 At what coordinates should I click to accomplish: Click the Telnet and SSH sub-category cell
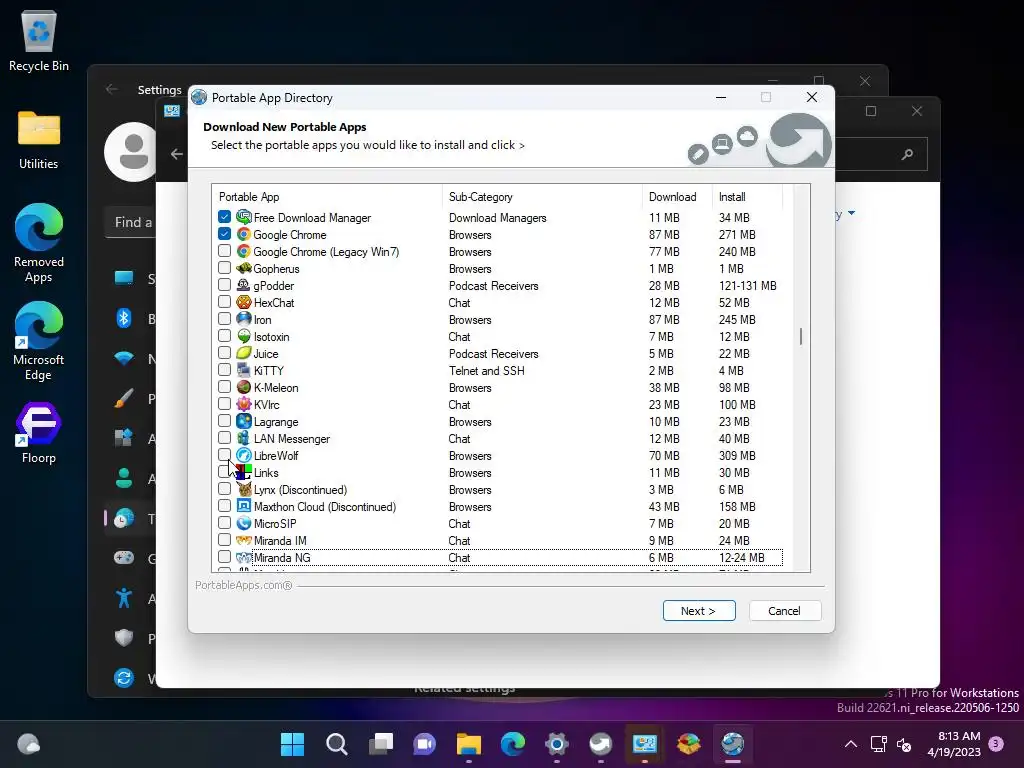tap(487, 370)
